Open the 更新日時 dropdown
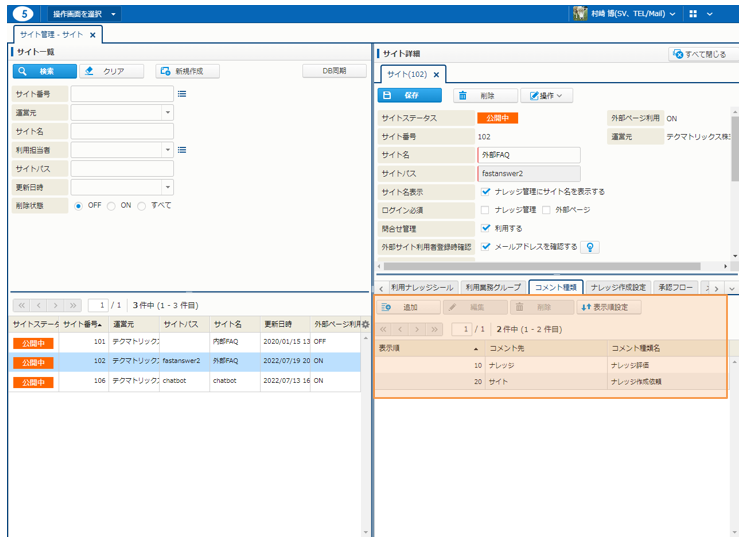 click(167, 187)
